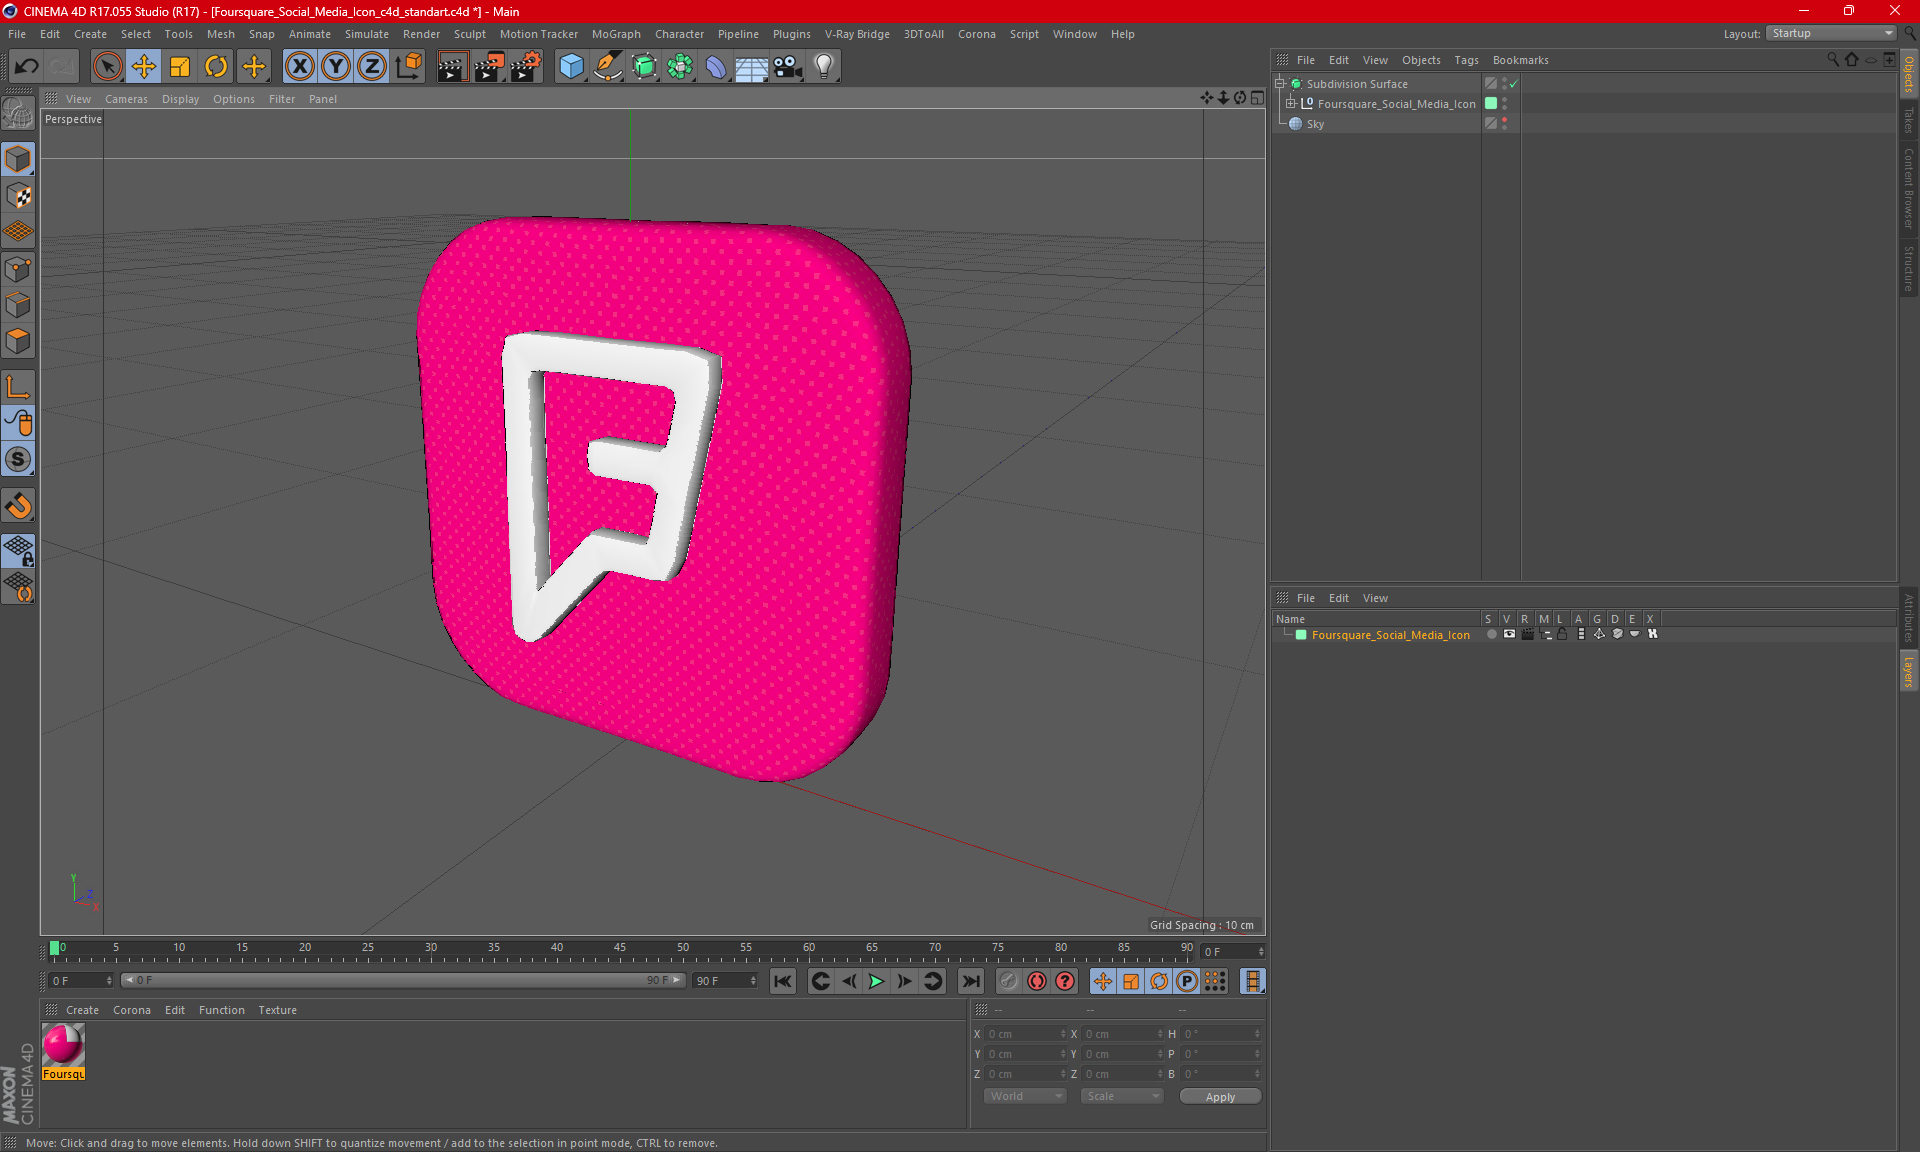Open the spline Pen tool
Image resolution: width=1920 pixels, height=1152 pixels.
pyautogui.click(x=608, y=67)
